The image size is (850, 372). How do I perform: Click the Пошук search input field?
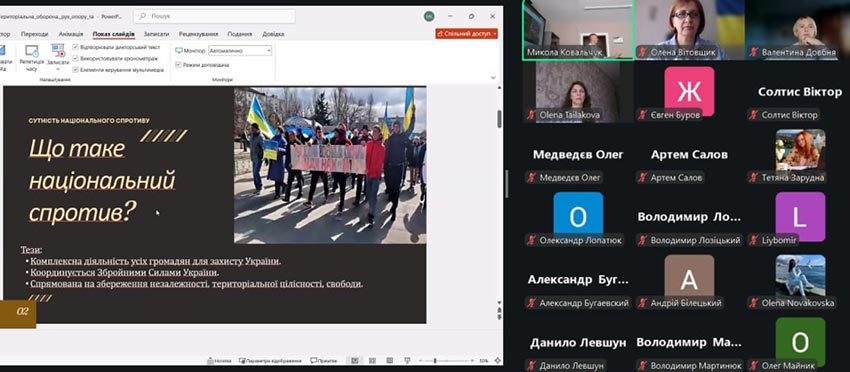[214, 16]
